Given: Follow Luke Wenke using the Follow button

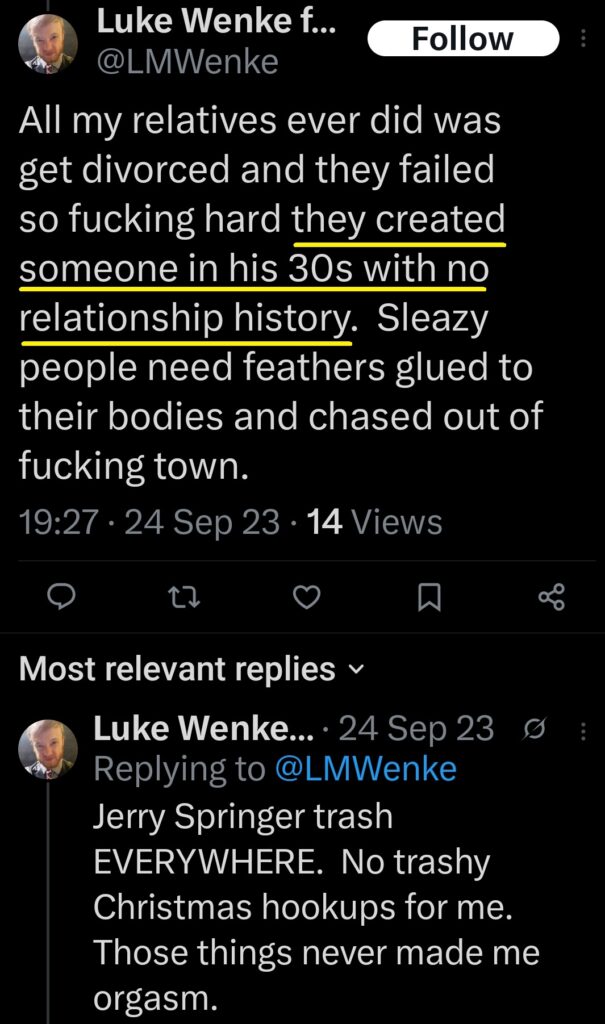Looking at the screenshot, I should [462, 38].
